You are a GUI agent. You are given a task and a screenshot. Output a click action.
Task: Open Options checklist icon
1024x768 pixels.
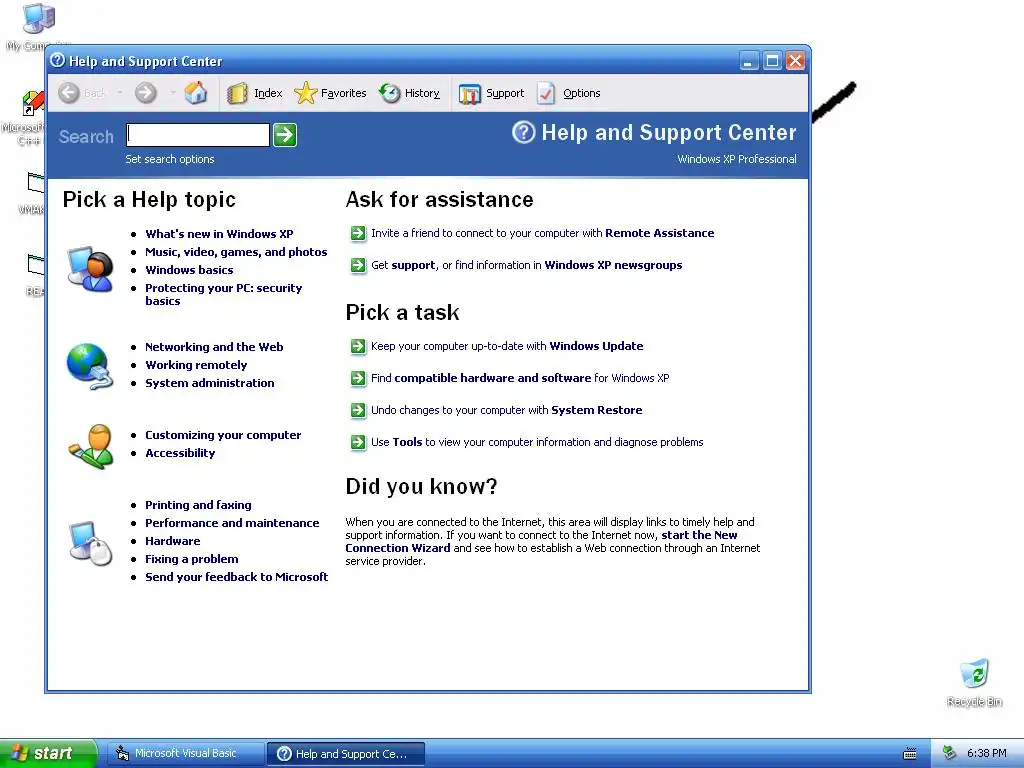[546, 93]
